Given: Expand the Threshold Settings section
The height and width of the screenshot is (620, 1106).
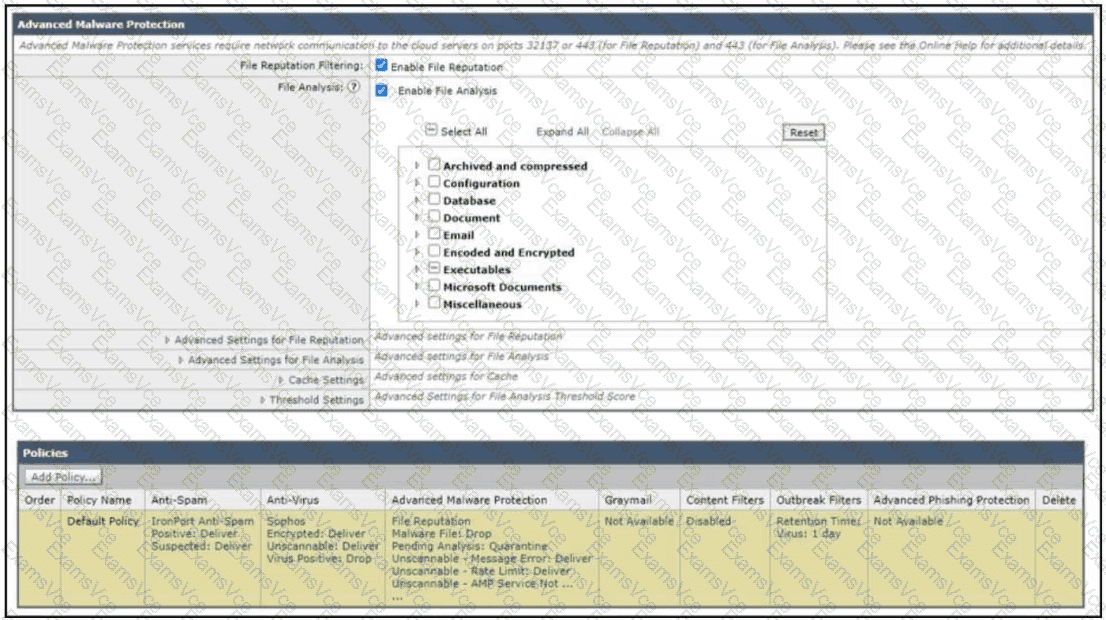Looking at the screenshot, I should coord(316,400).
